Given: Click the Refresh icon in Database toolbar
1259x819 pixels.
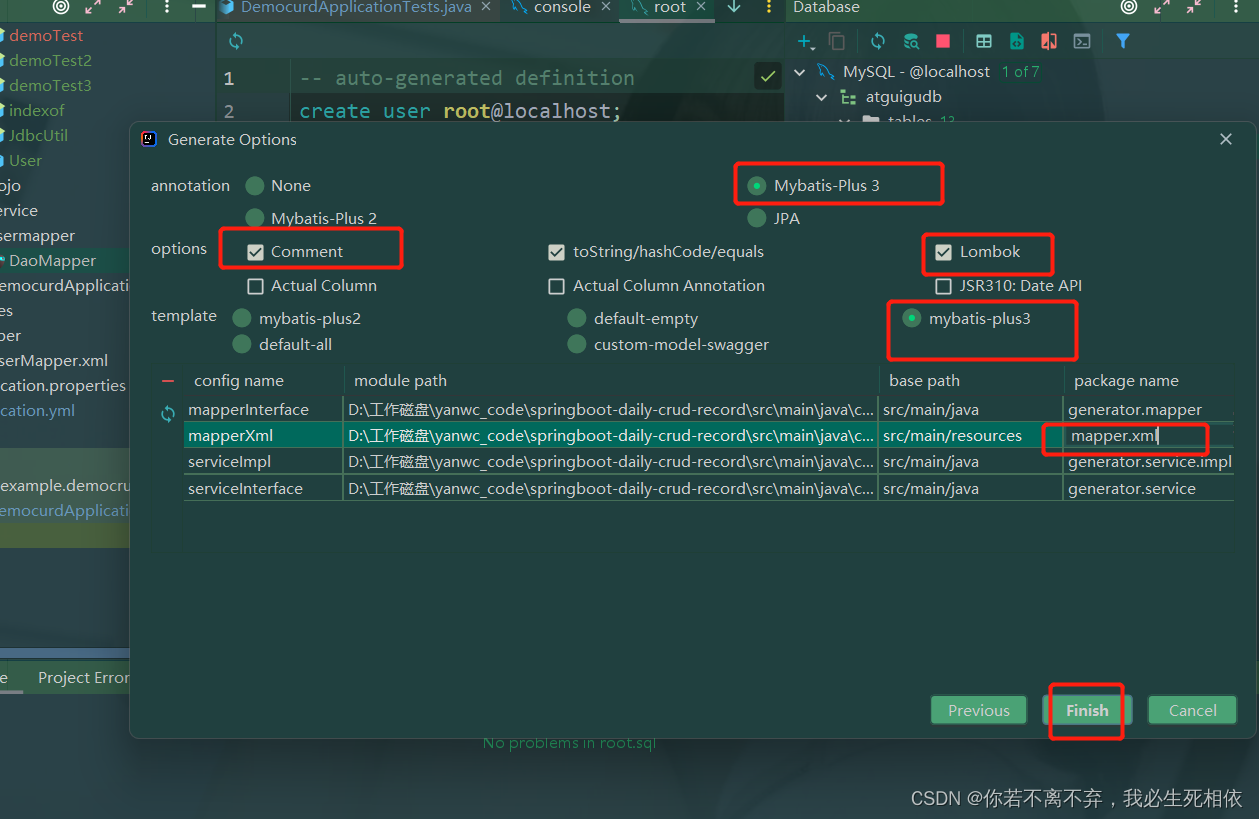Looking at the screenshot, I should [877, 41].
